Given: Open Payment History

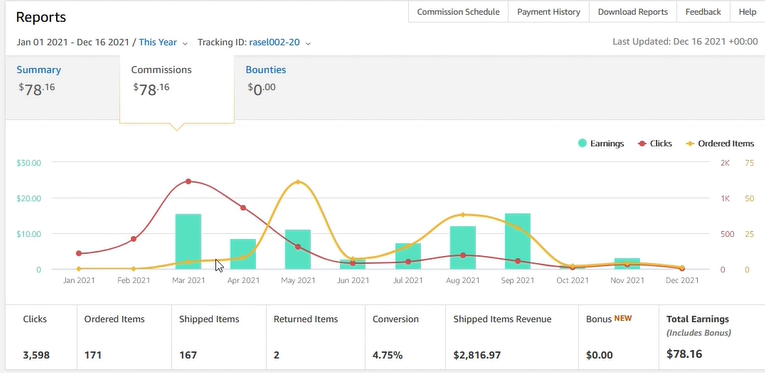Looking at the screenshot, I should click(x=548, y=12).
